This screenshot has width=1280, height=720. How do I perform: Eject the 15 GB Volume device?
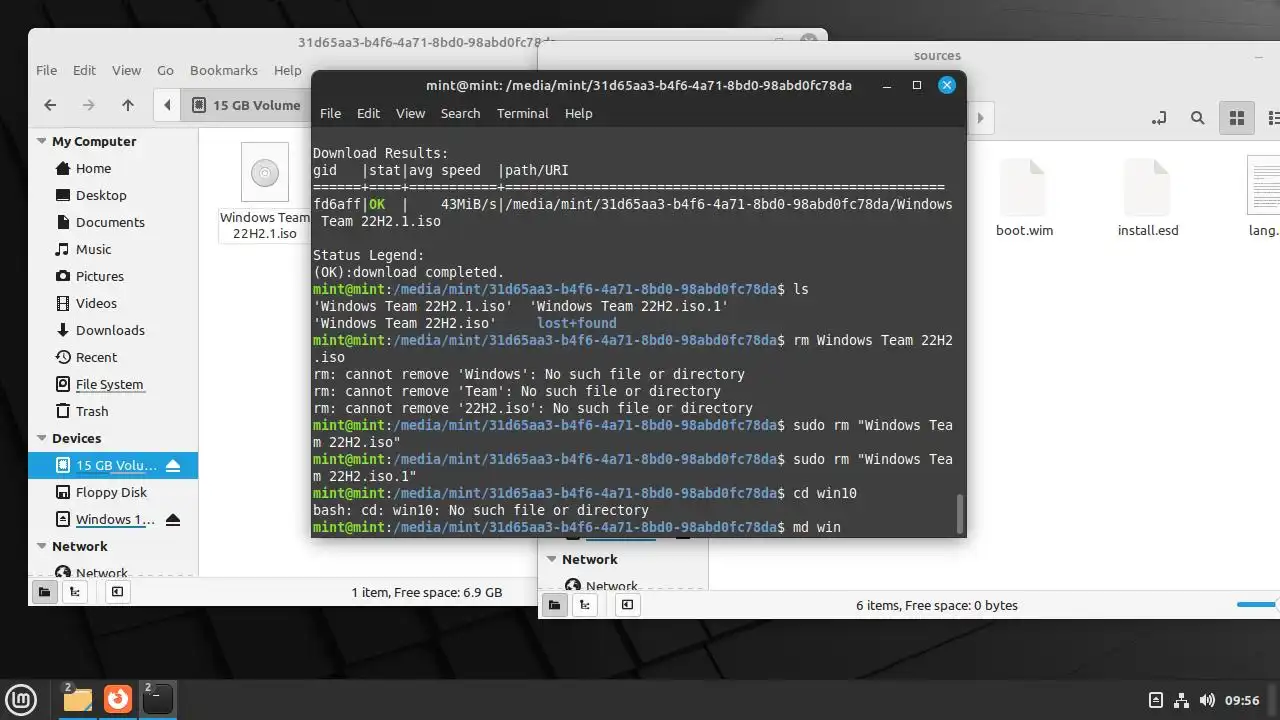(x=173, y=465)
